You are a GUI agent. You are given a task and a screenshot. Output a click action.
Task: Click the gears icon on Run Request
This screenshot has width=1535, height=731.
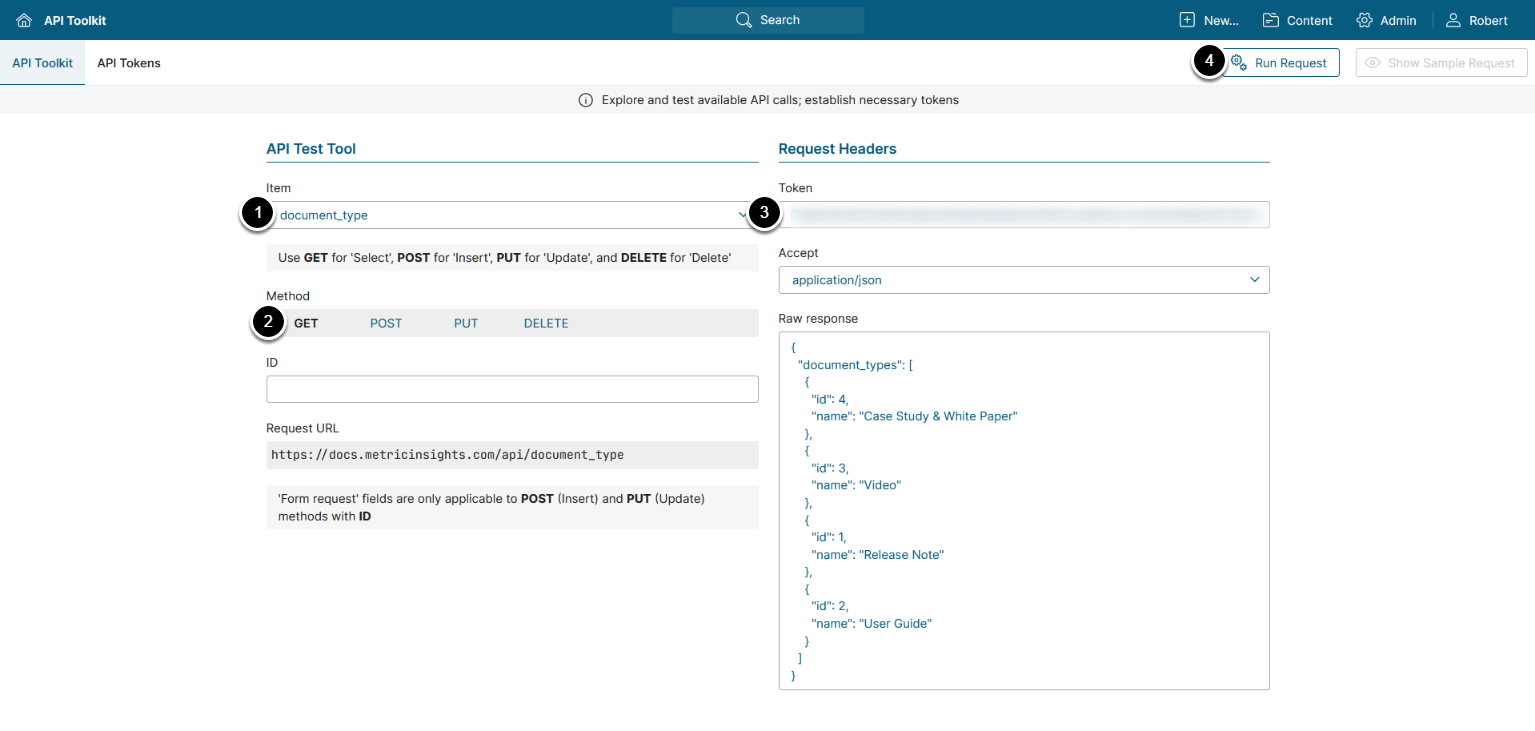point(1238,63)
